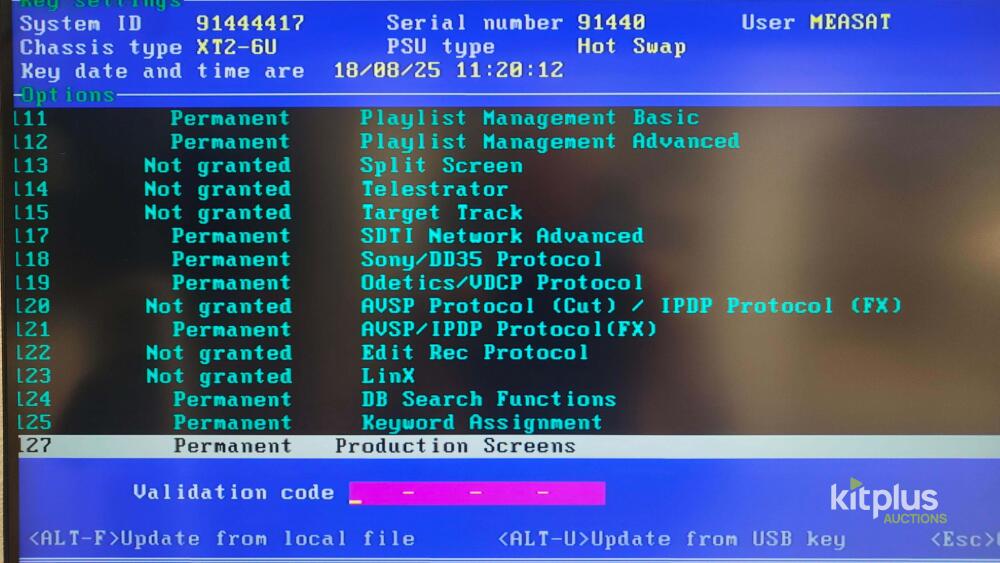1000x563 pixels.
Task: Select the DB Search Functions option row
Action: pyautogui.click(x=507, y=399)
